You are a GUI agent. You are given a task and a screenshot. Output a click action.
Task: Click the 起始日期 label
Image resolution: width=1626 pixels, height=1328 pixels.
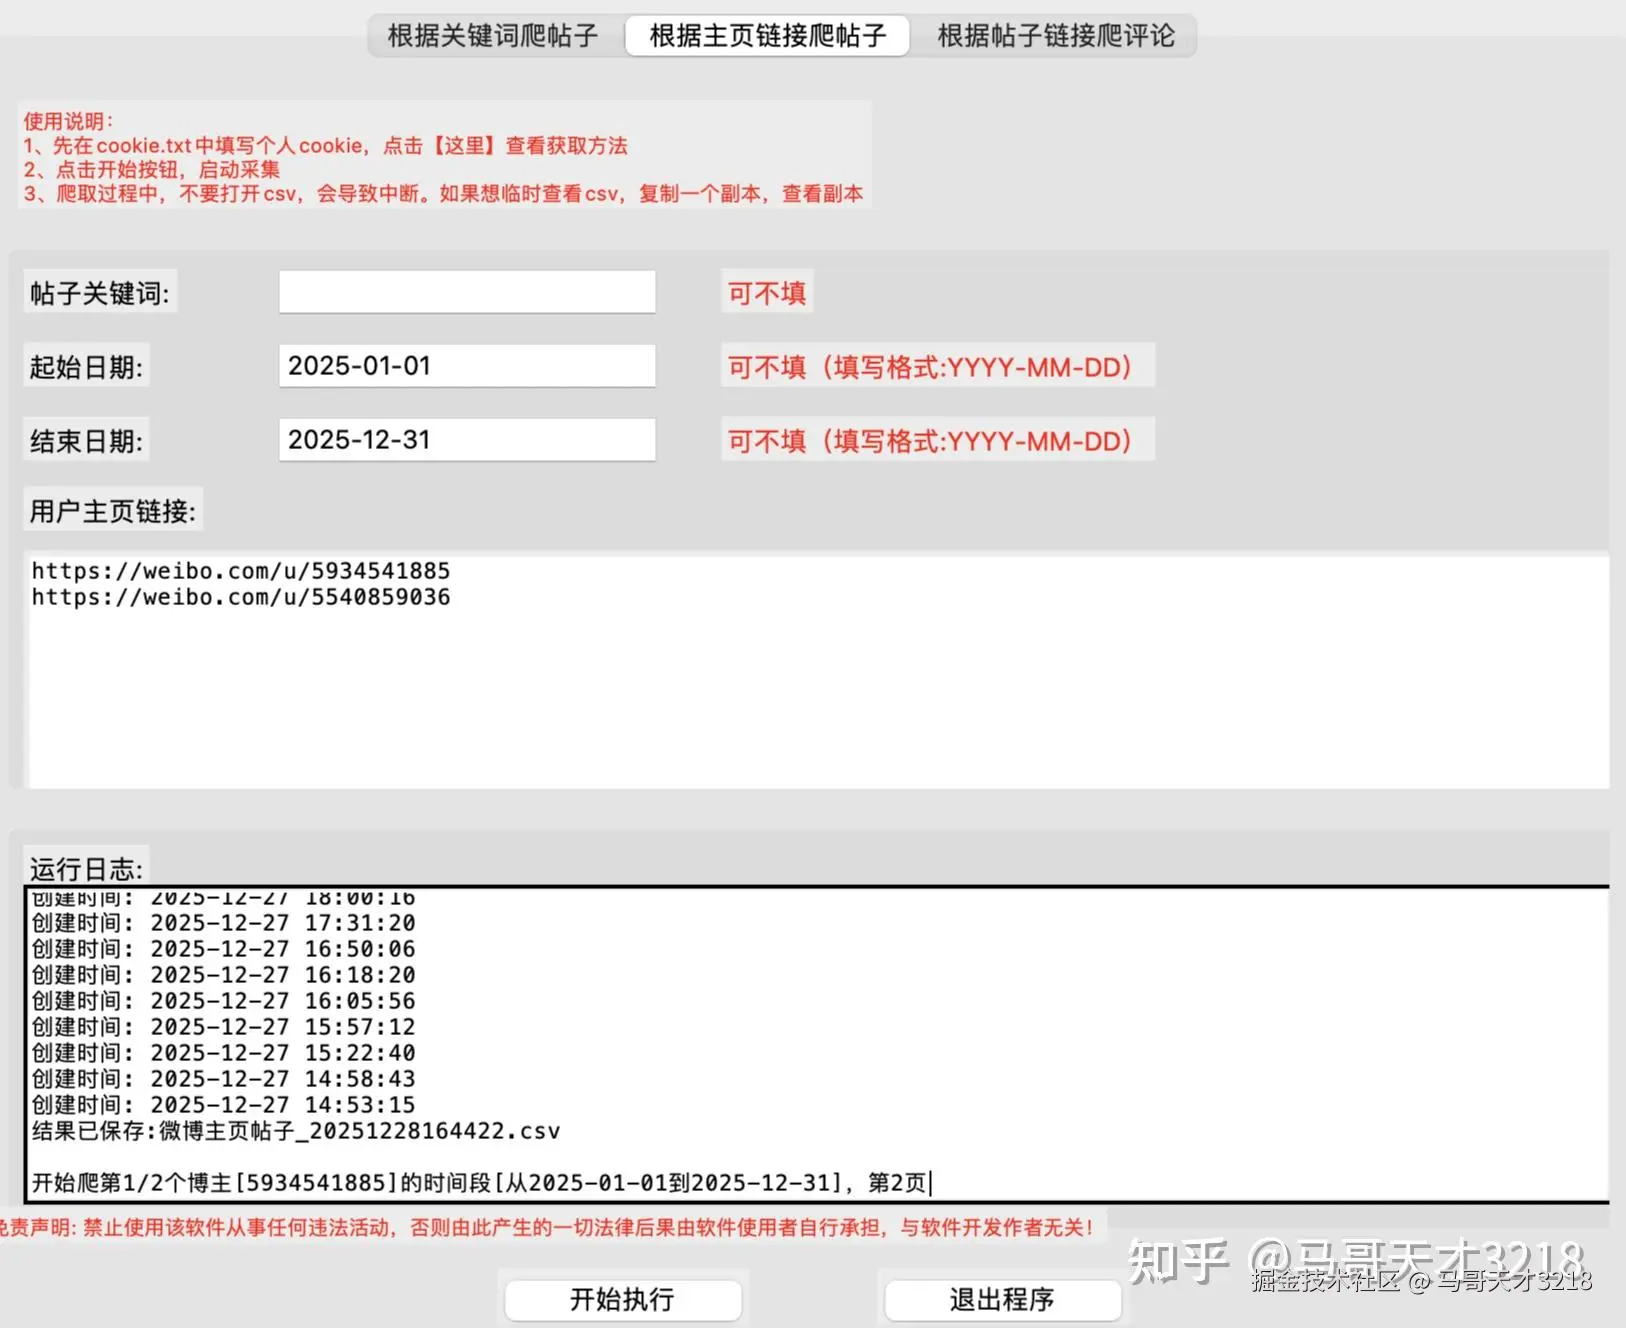pyautogui.click(x=86, y=368)
